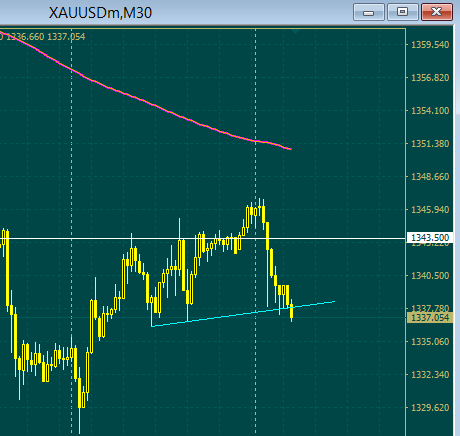Minimize the XAUUSDm chart window

pyautogui.click(x=369, y=12)
